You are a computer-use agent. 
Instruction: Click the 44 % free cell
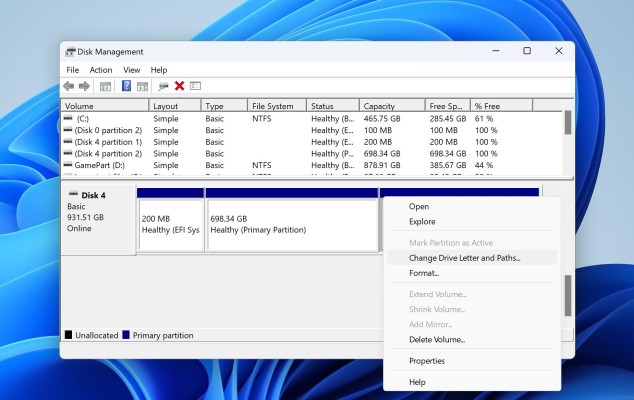pos(484,165)
